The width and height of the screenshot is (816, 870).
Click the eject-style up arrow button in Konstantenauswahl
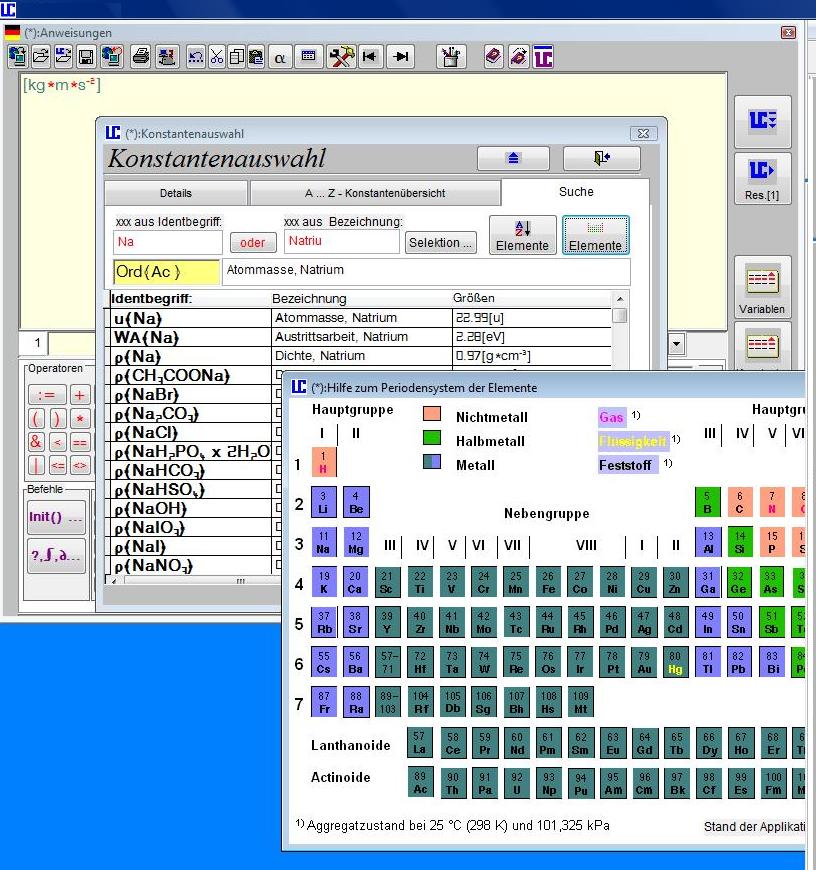513,158
